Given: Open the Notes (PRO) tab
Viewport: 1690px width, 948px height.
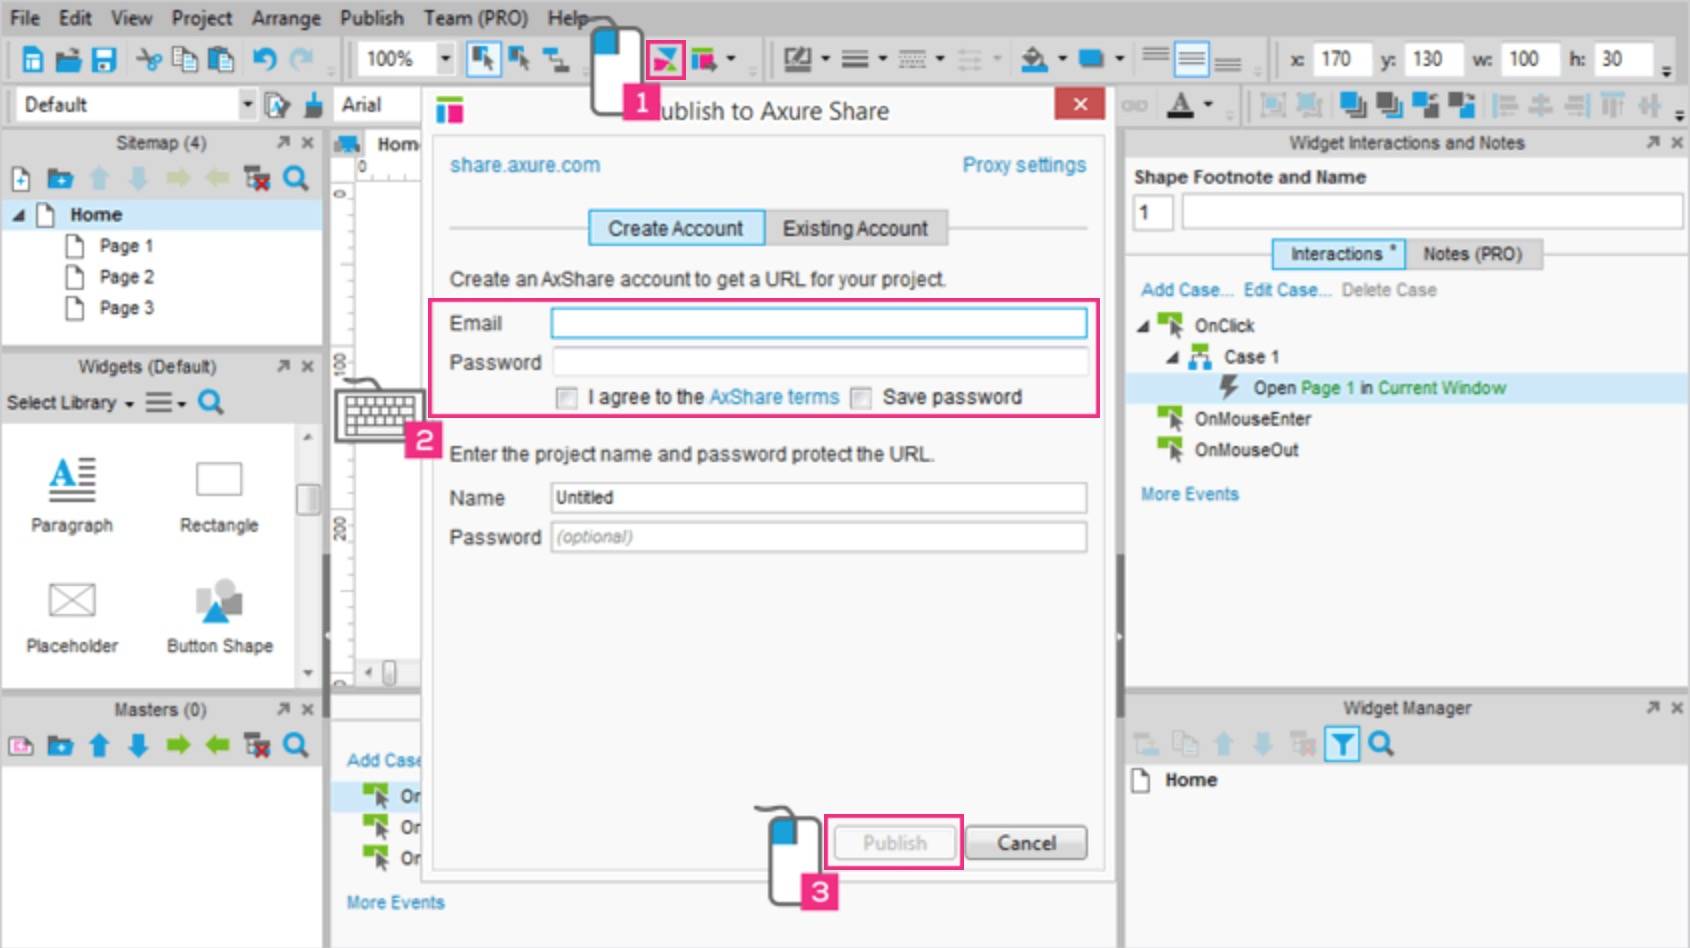Looking at the screenshot, I should 1472,254.
